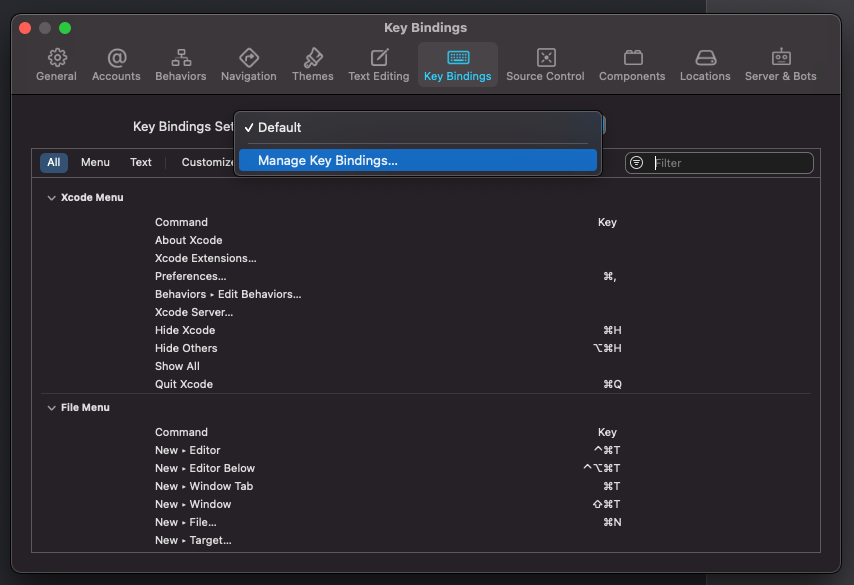Select the New ▸ Window Tab row
Image resolution: width=854 pixels, height=585 pixels.
pyautogui.click(x=425, y=486)
